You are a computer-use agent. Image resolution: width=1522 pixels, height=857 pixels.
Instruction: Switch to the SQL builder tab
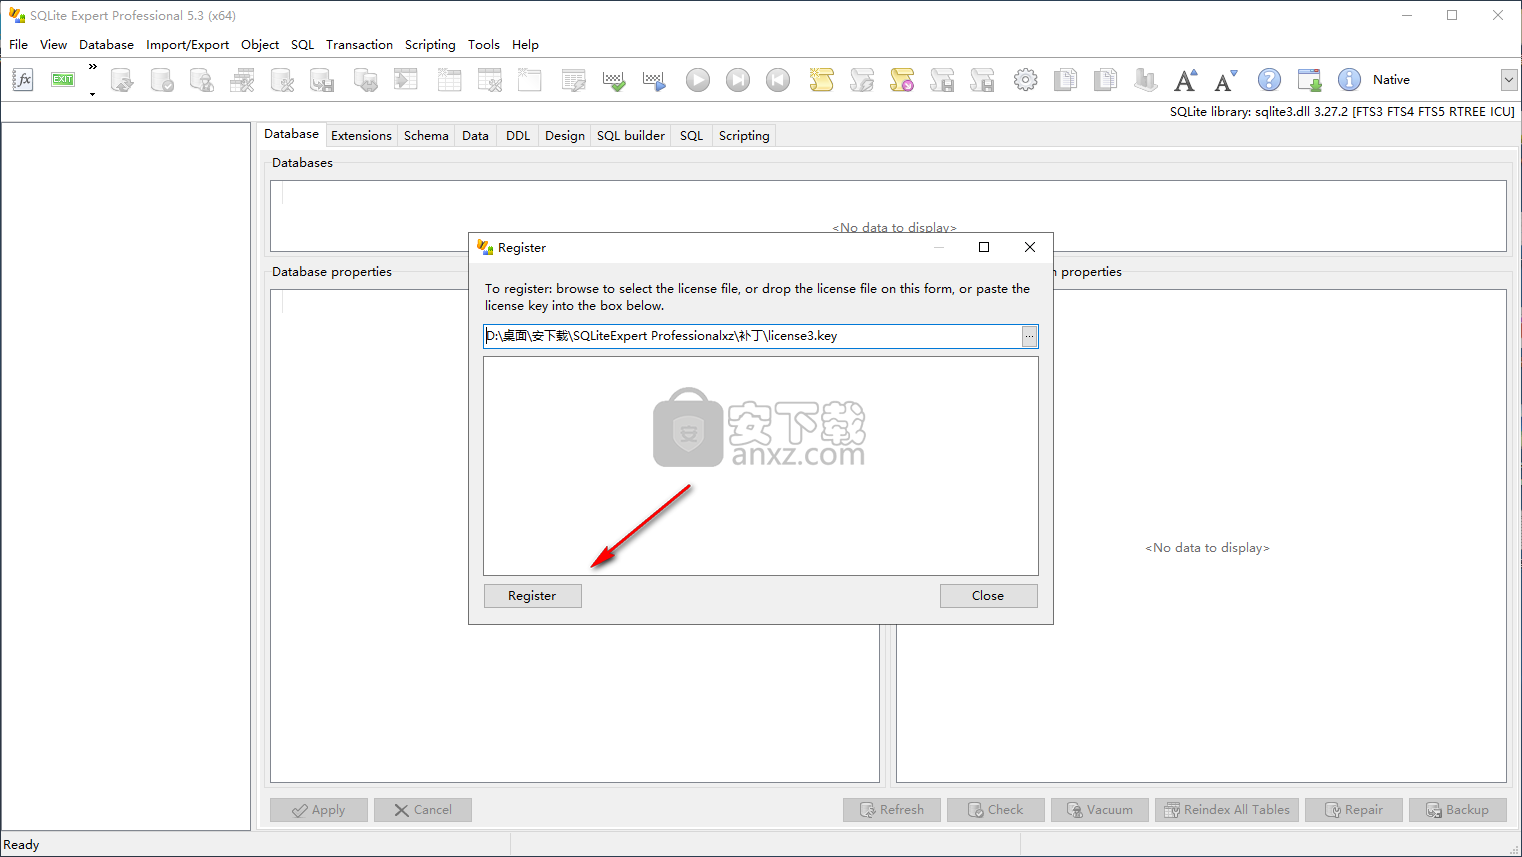[x=631, y=136]
